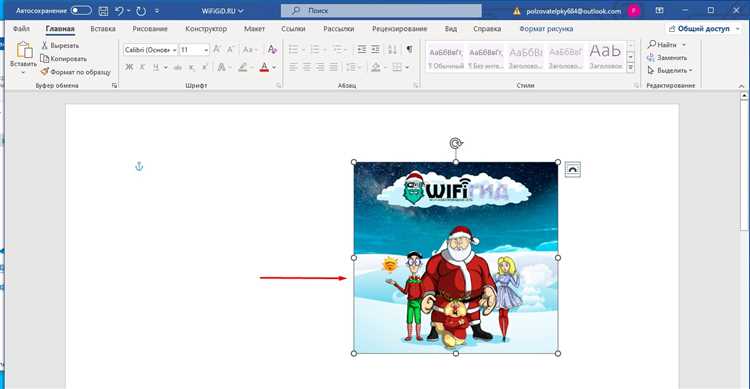
Task: Toggle Italic К formatting
Action: click(142, 67)
